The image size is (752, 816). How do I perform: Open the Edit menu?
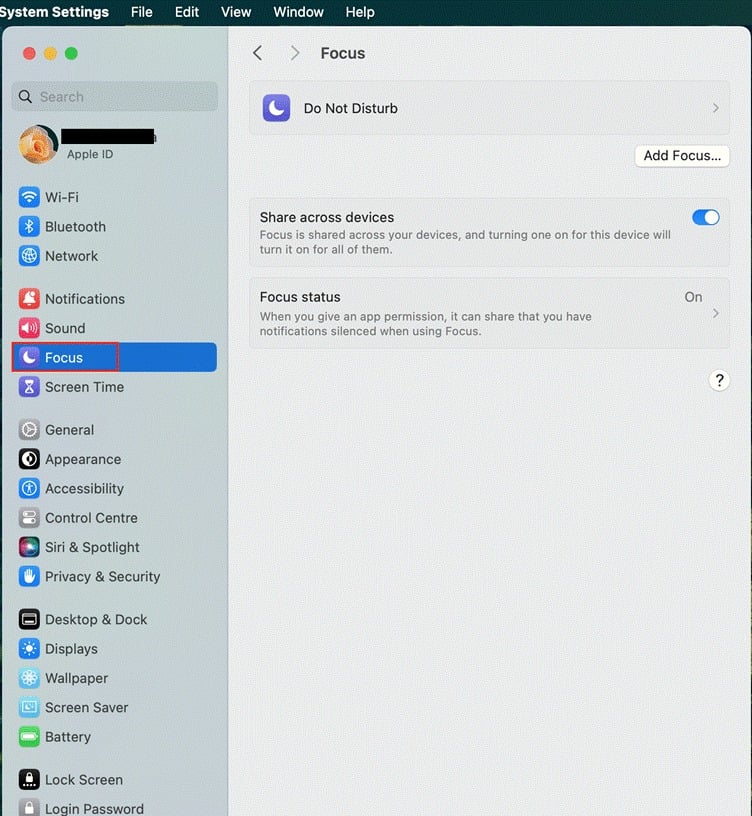pos(187,12)
